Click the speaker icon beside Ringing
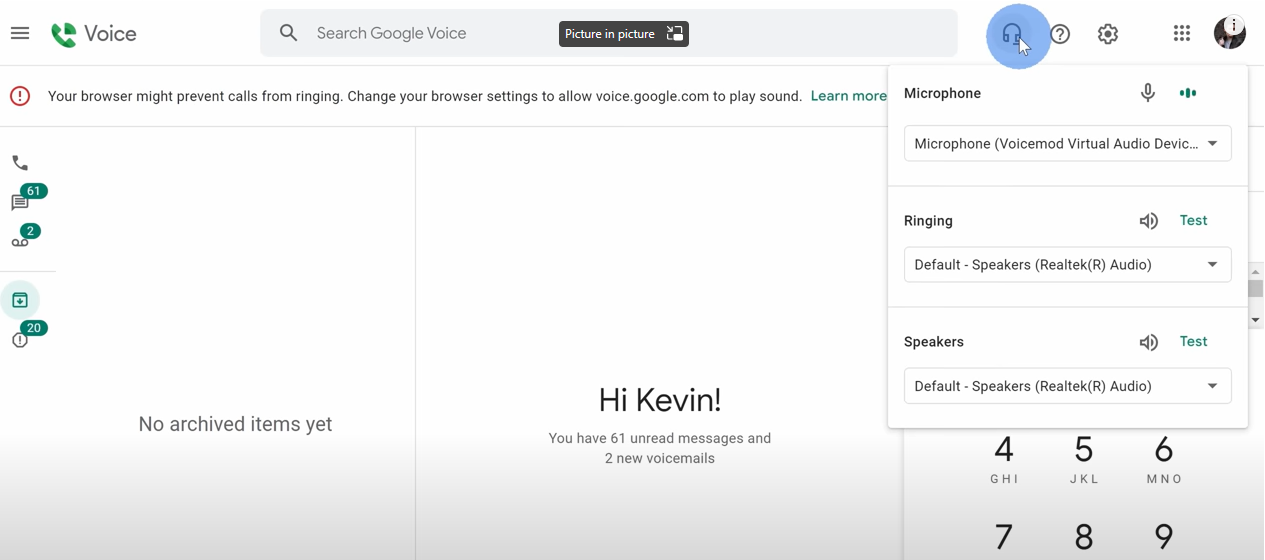Viewport: 1265px width, 560px height. [x=1148, y=221]
